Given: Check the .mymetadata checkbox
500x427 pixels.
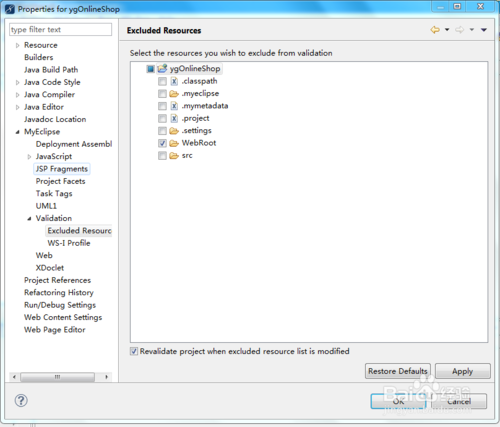Looking at the screenshot, I should (x=162, y=106).
